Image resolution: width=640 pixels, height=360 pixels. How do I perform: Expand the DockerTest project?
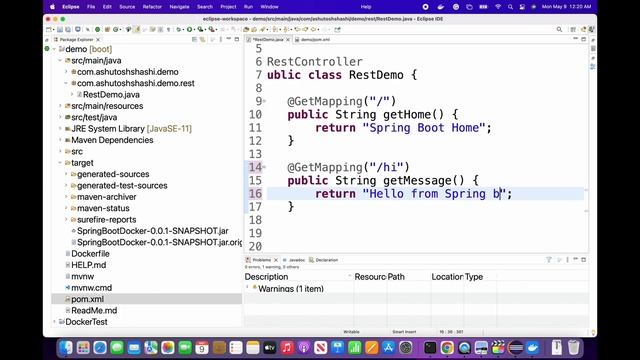tap(54, 322)
